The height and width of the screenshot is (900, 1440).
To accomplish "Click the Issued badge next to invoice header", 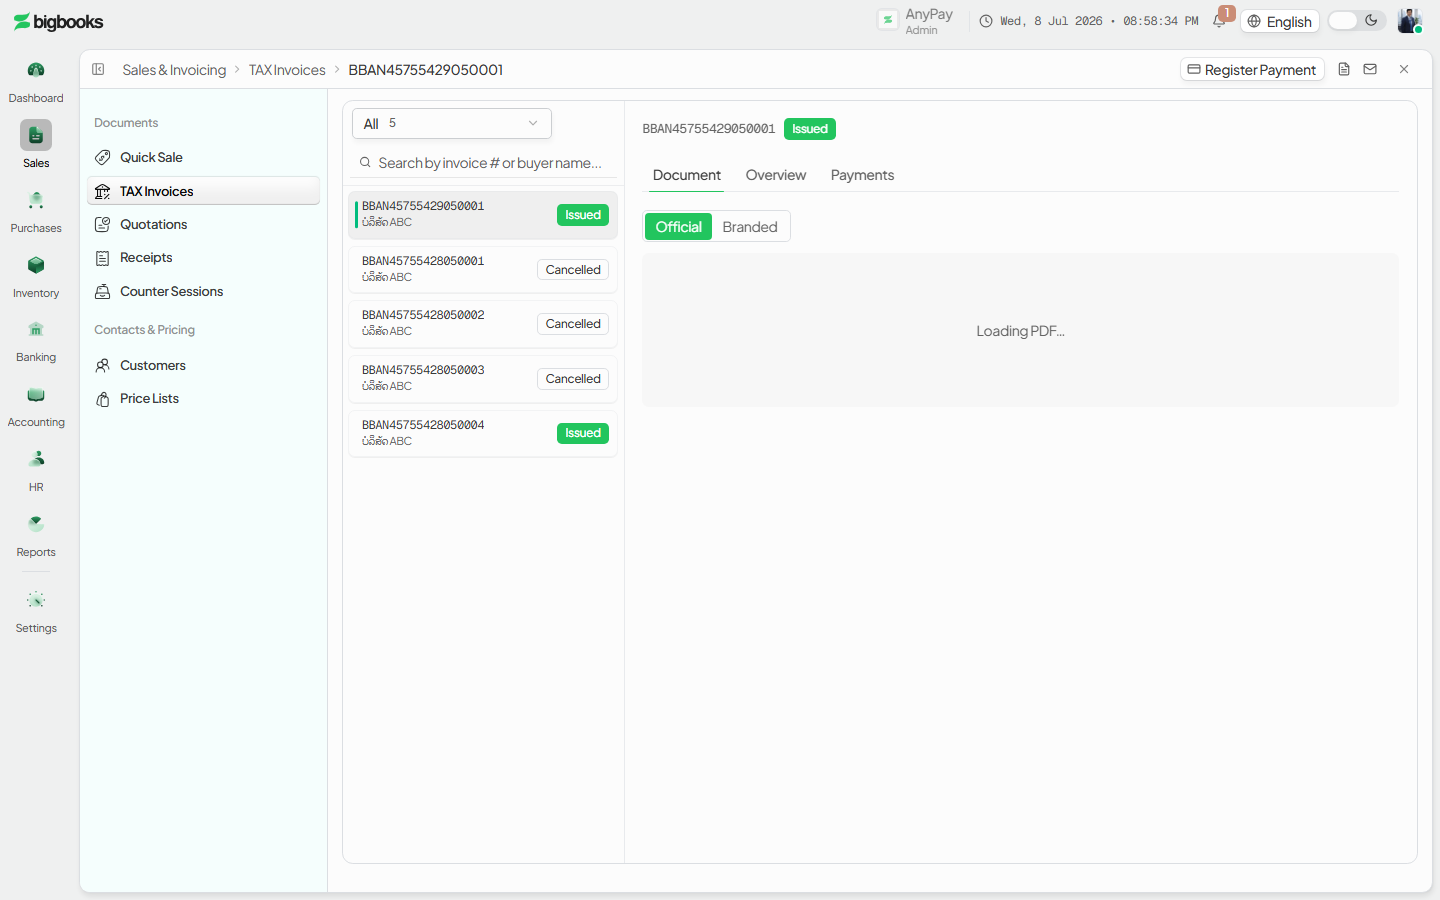I will pos(810,129).
